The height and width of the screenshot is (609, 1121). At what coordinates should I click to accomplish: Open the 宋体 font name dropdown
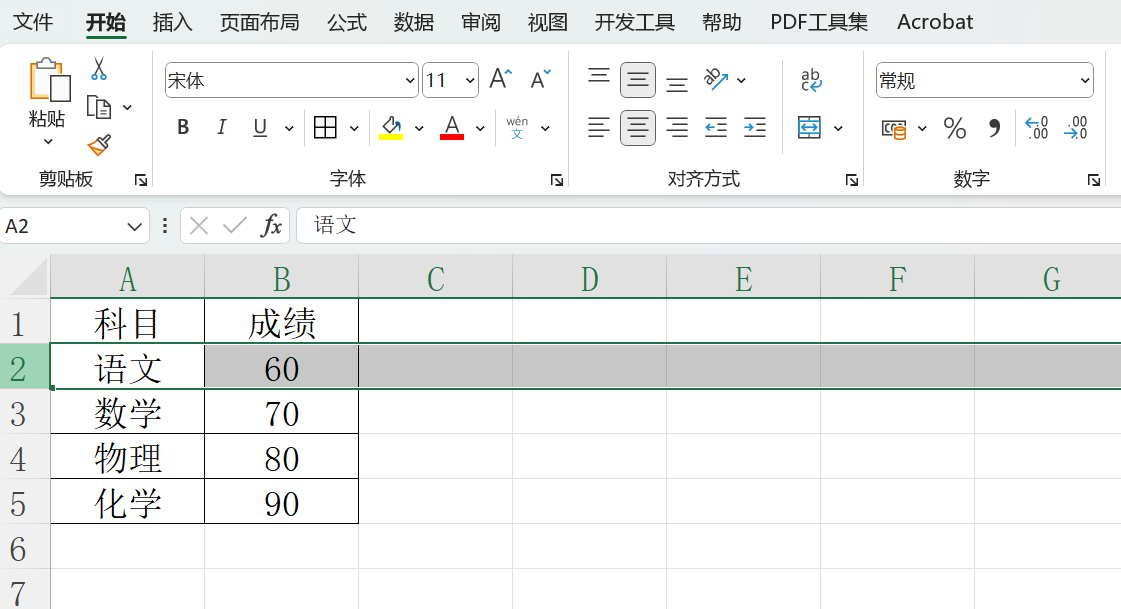pyautogui.click(x=410, y=80)
